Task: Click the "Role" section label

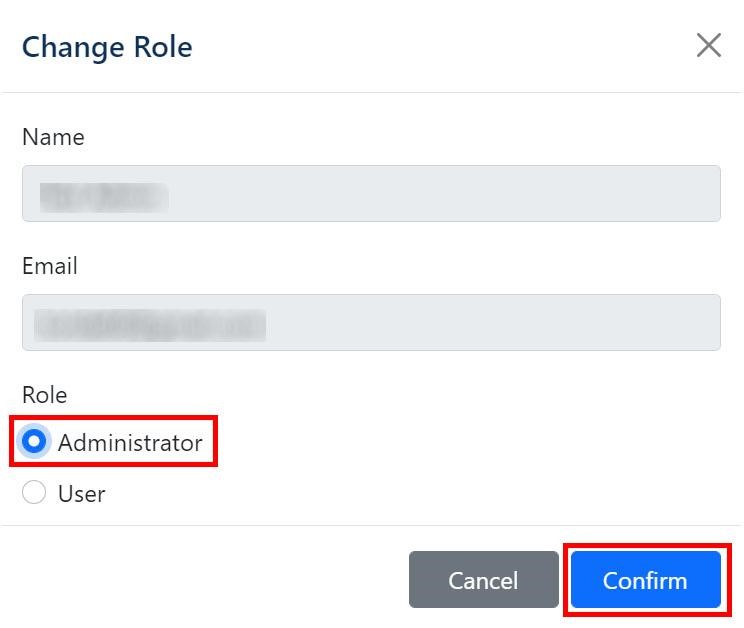Action: pos(45,395)
